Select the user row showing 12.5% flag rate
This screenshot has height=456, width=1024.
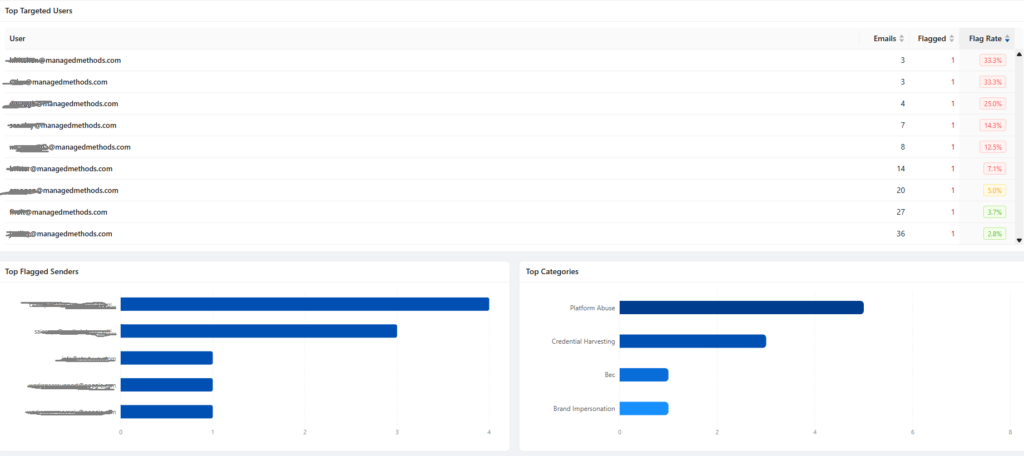click(x=509, y=147)
